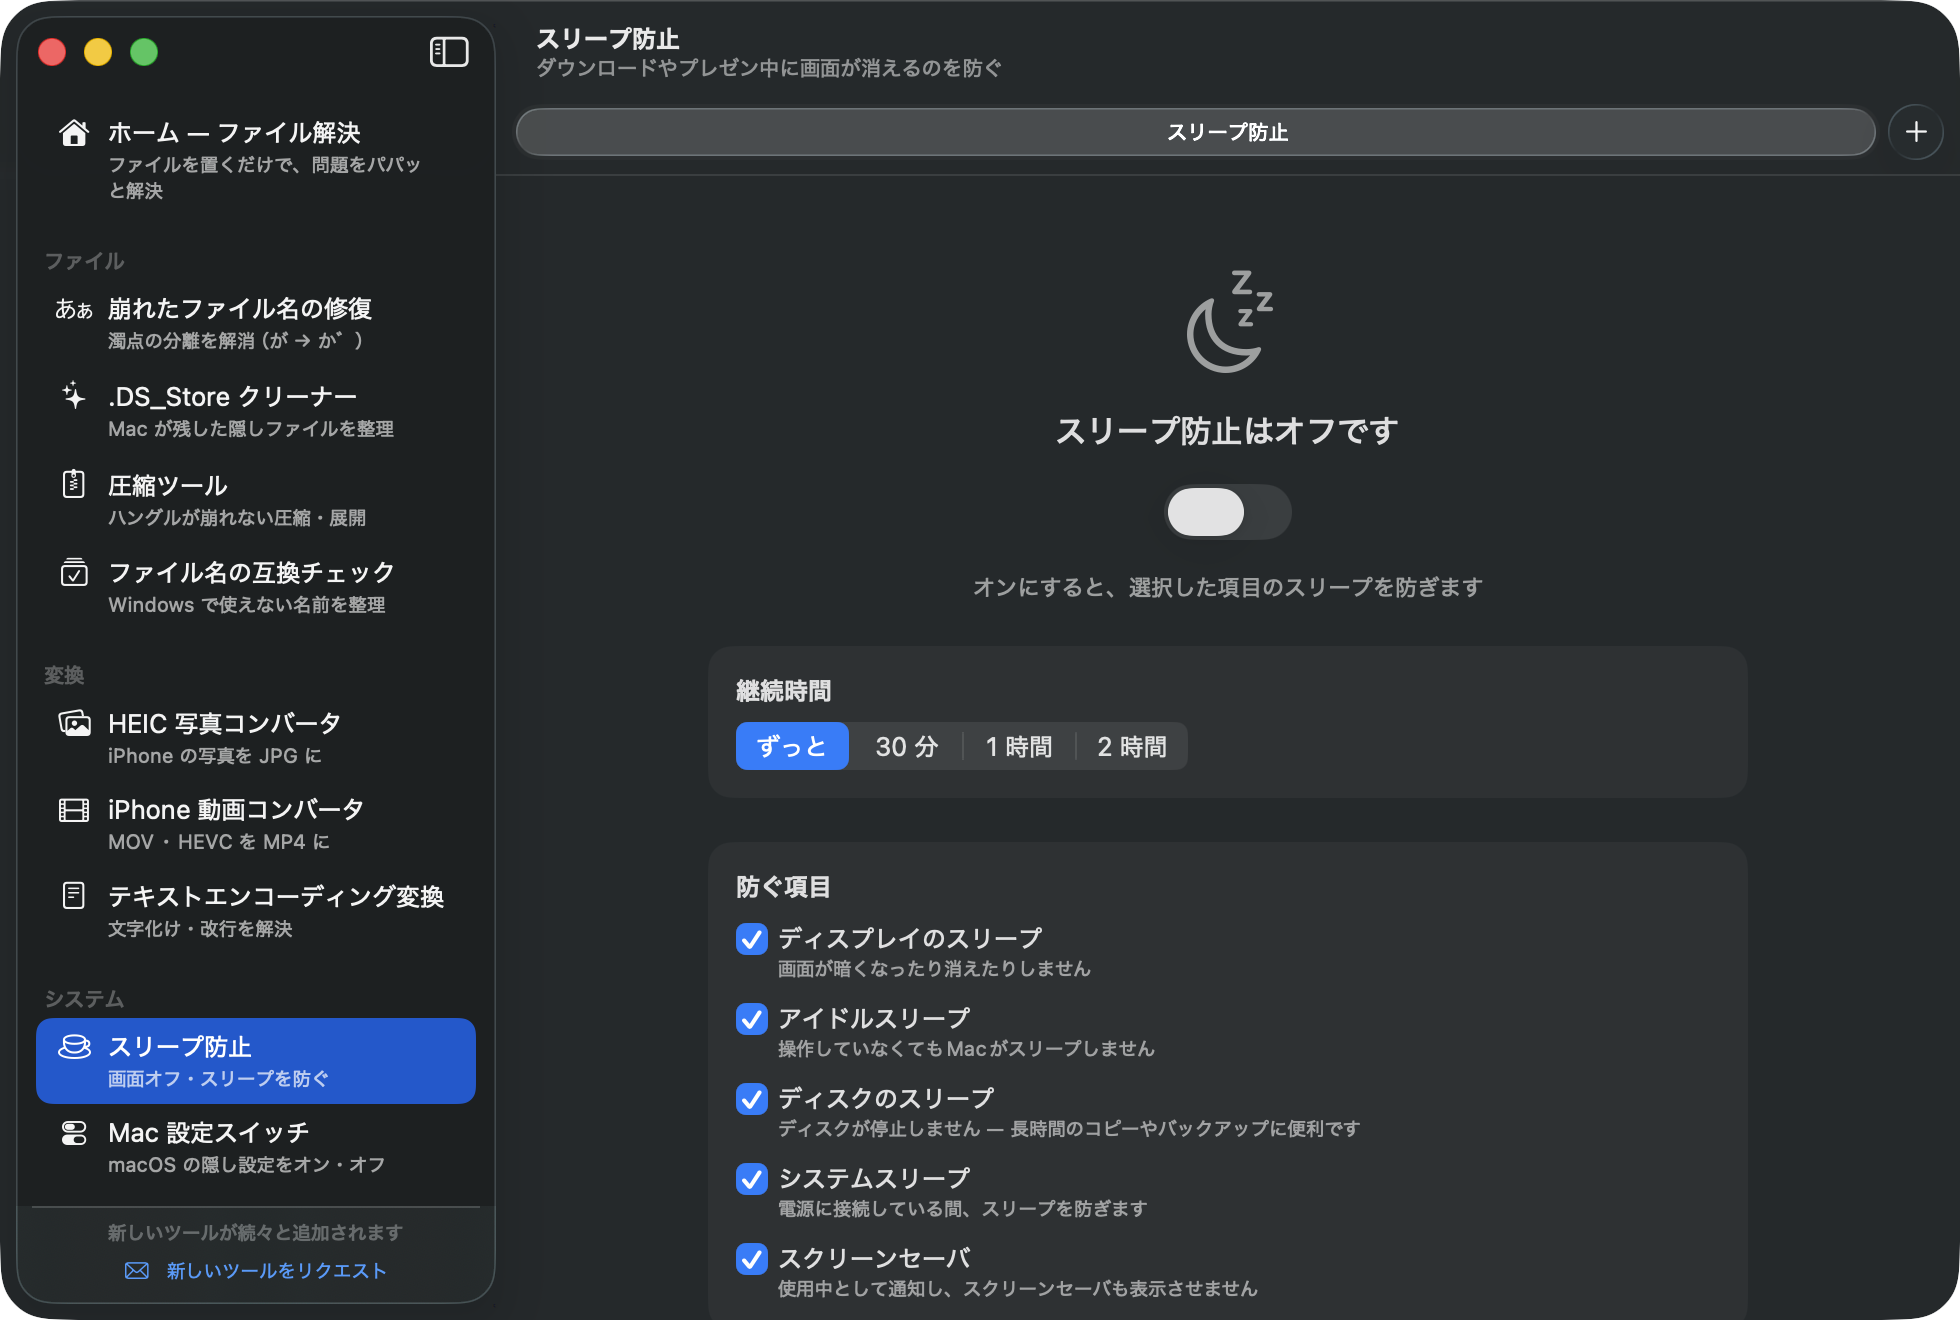Open 圧縮ツール in sidebar
1960x1320 pixels.
click(256, 499)
